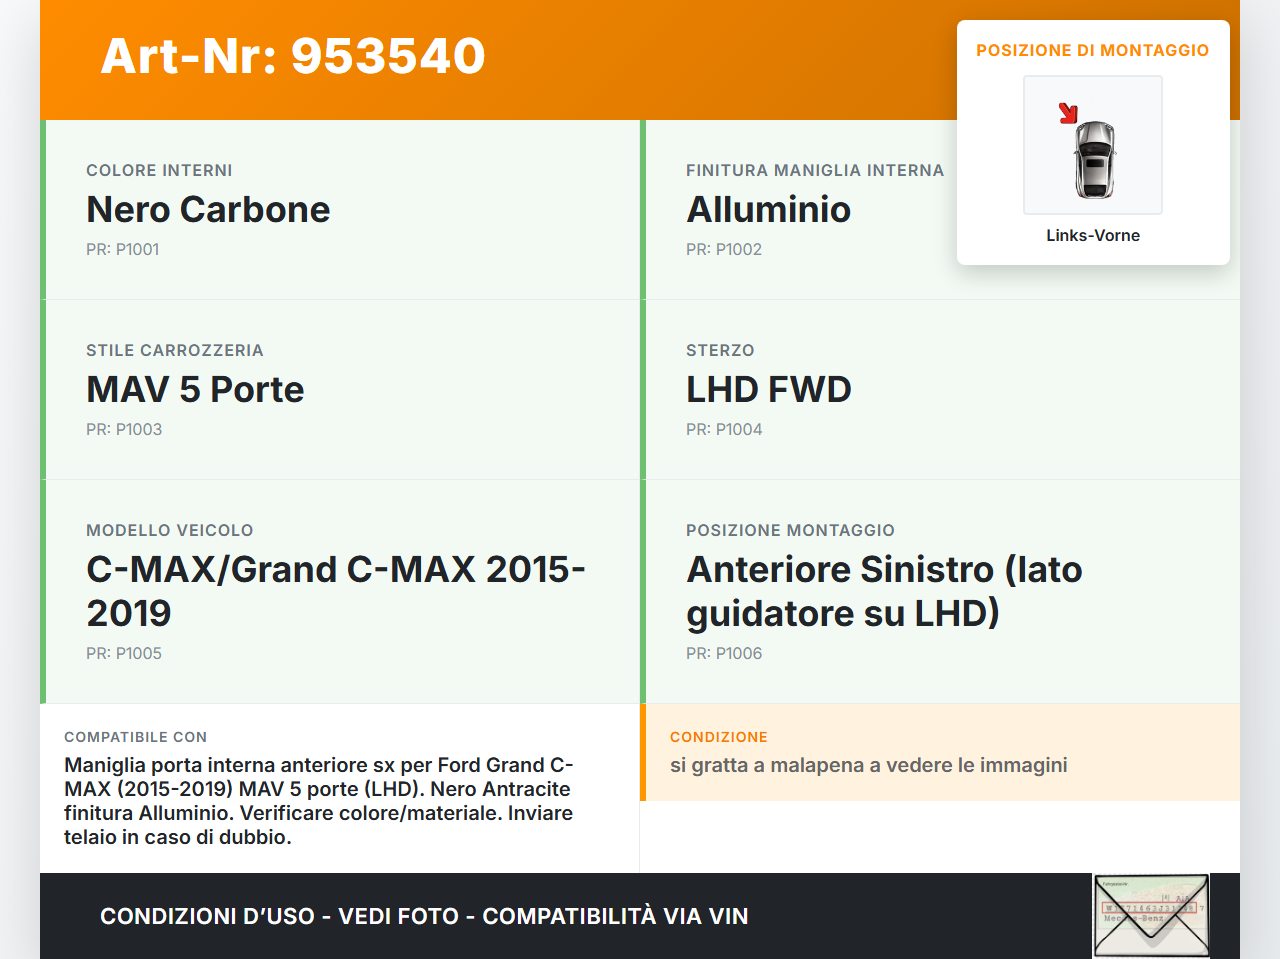Select the Anteriore Sinistro mounting position text

coord(884,591)
